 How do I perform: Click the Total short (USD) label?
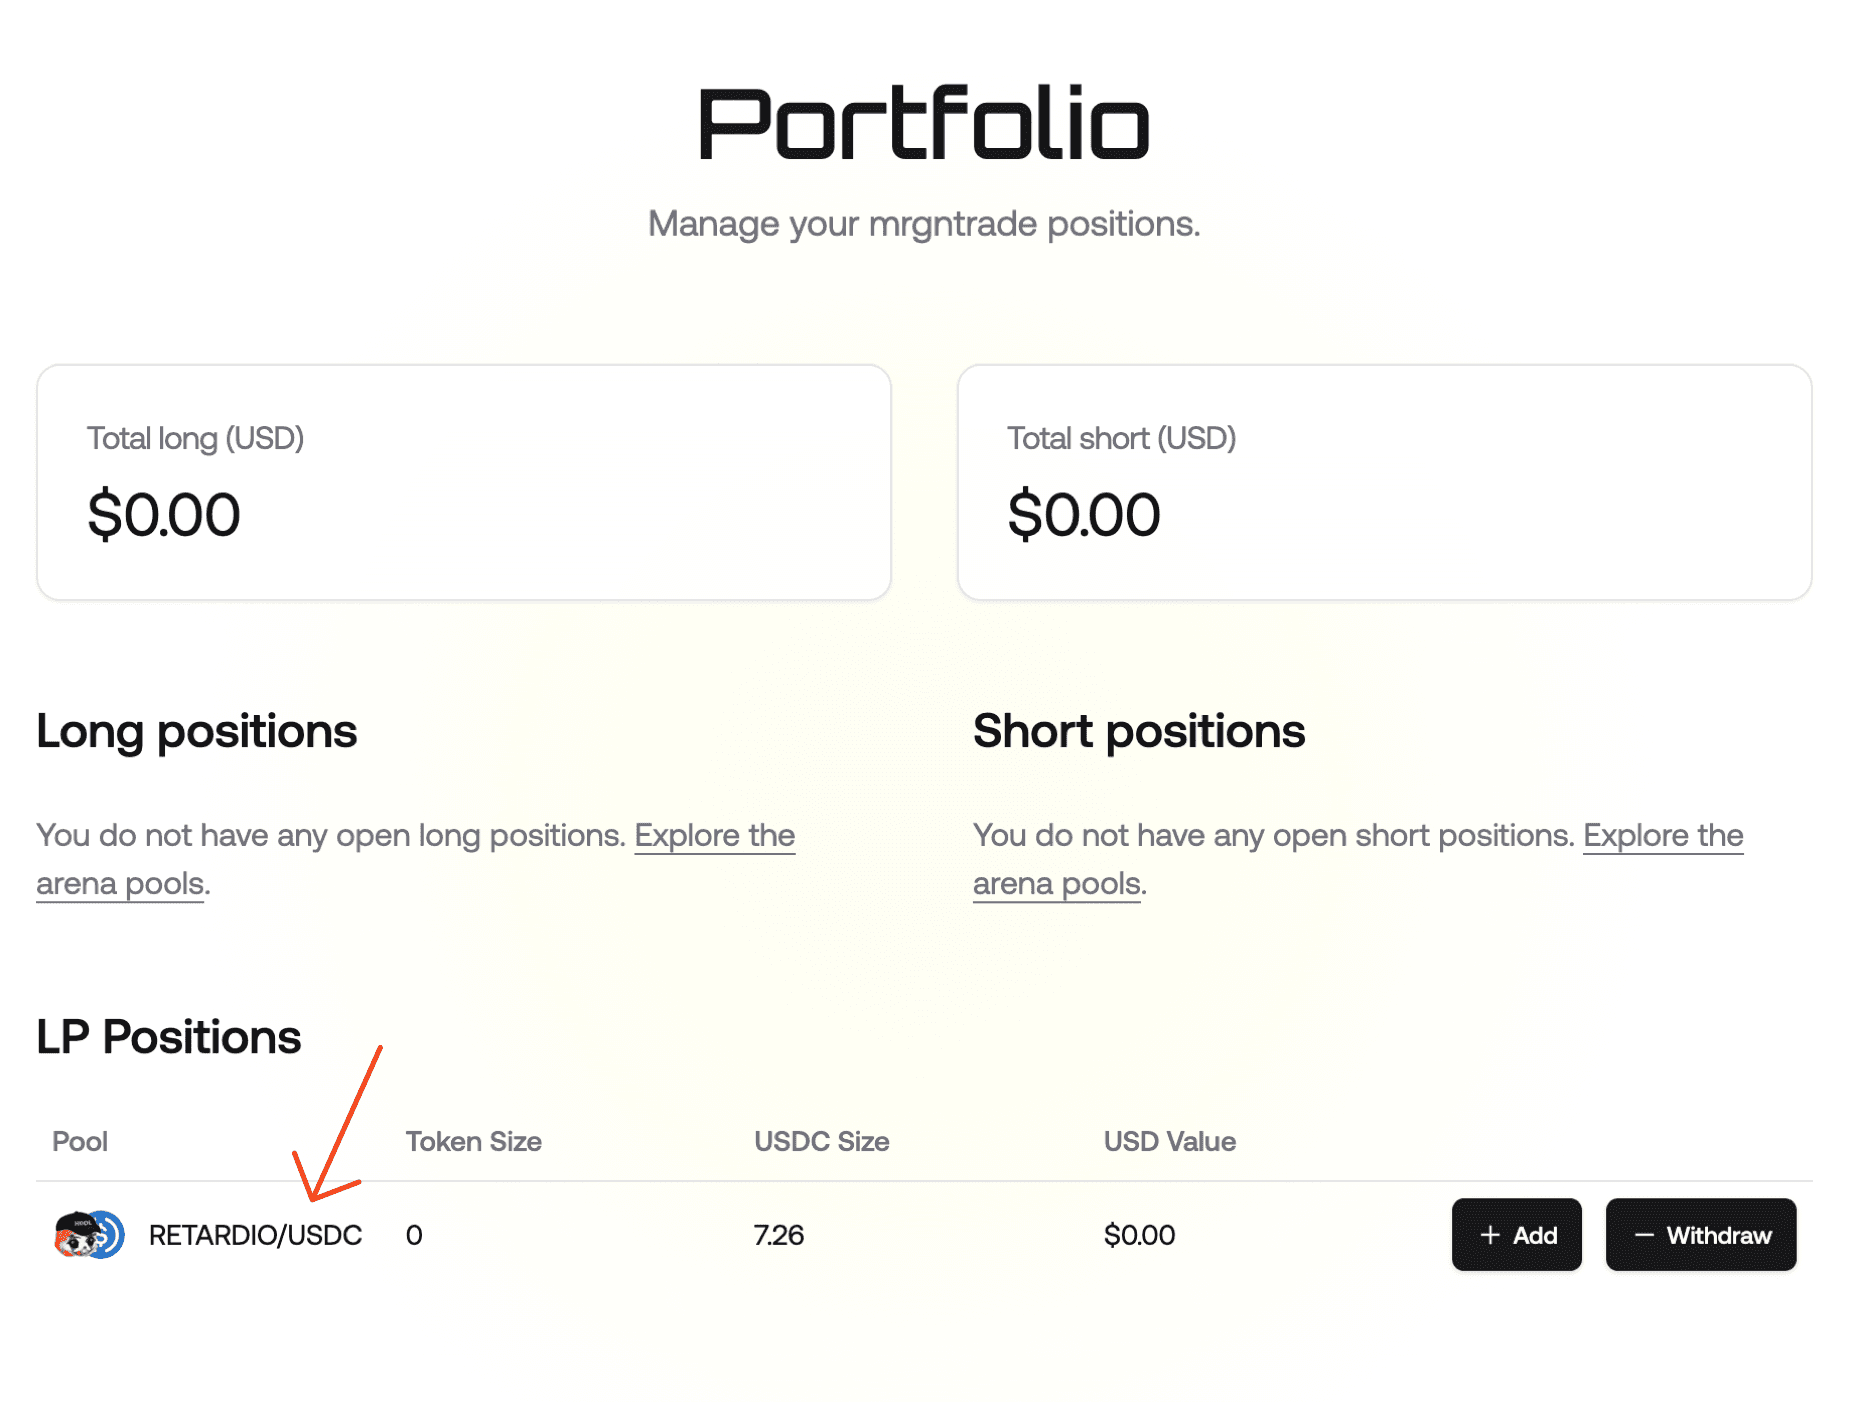click(x=1121, y=438)
